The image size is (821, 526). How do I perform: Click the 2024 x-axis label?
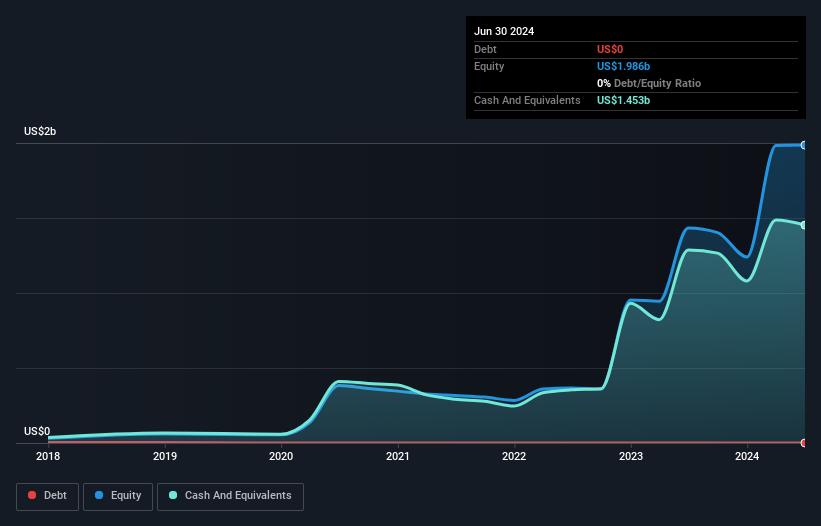pyautogui.click(x=747, y=457)
